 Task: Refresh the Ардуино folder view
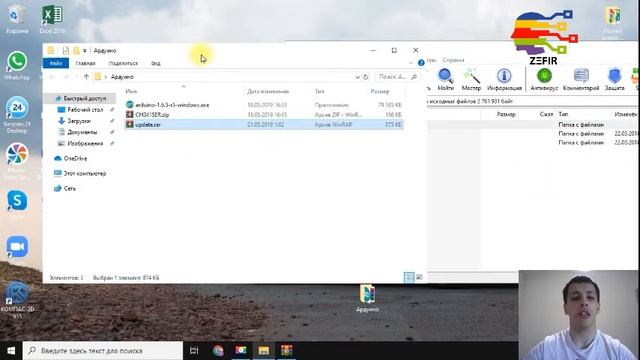[x=366, y=77]
